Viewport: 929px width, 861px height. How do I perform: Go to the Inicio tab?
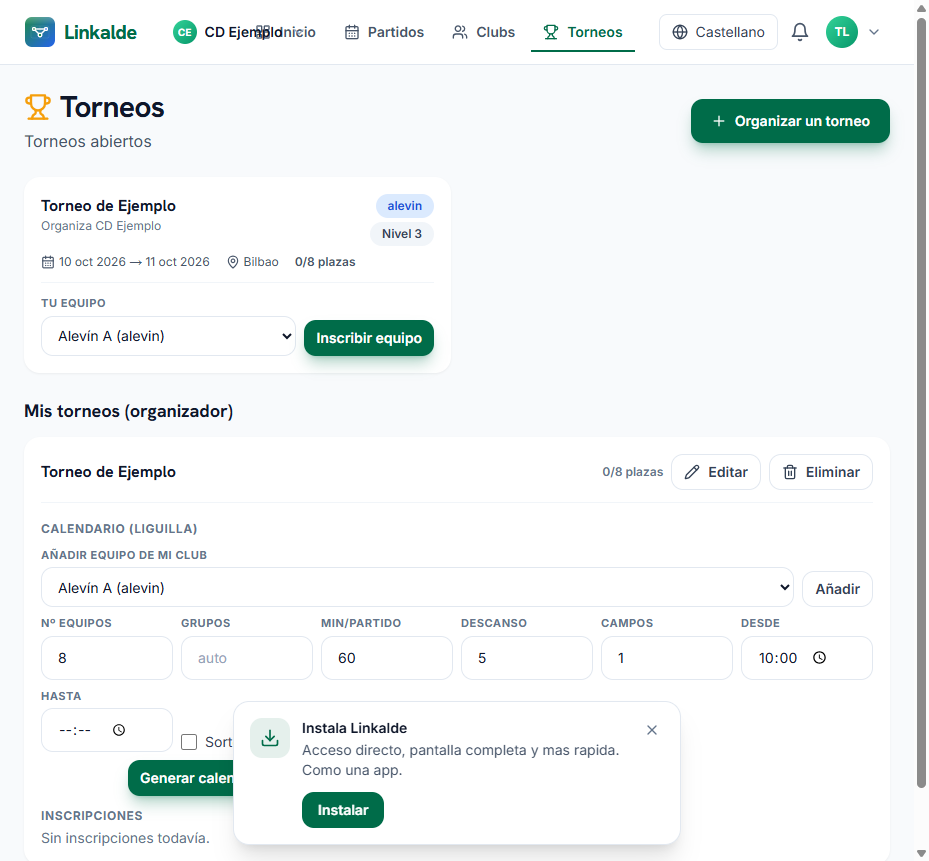coord(286,32)
